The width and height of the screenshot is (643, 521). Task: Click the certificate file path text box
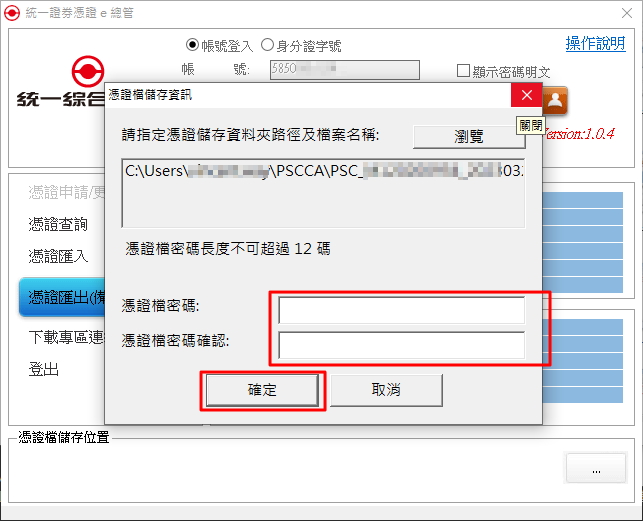[x=323, y=193]
